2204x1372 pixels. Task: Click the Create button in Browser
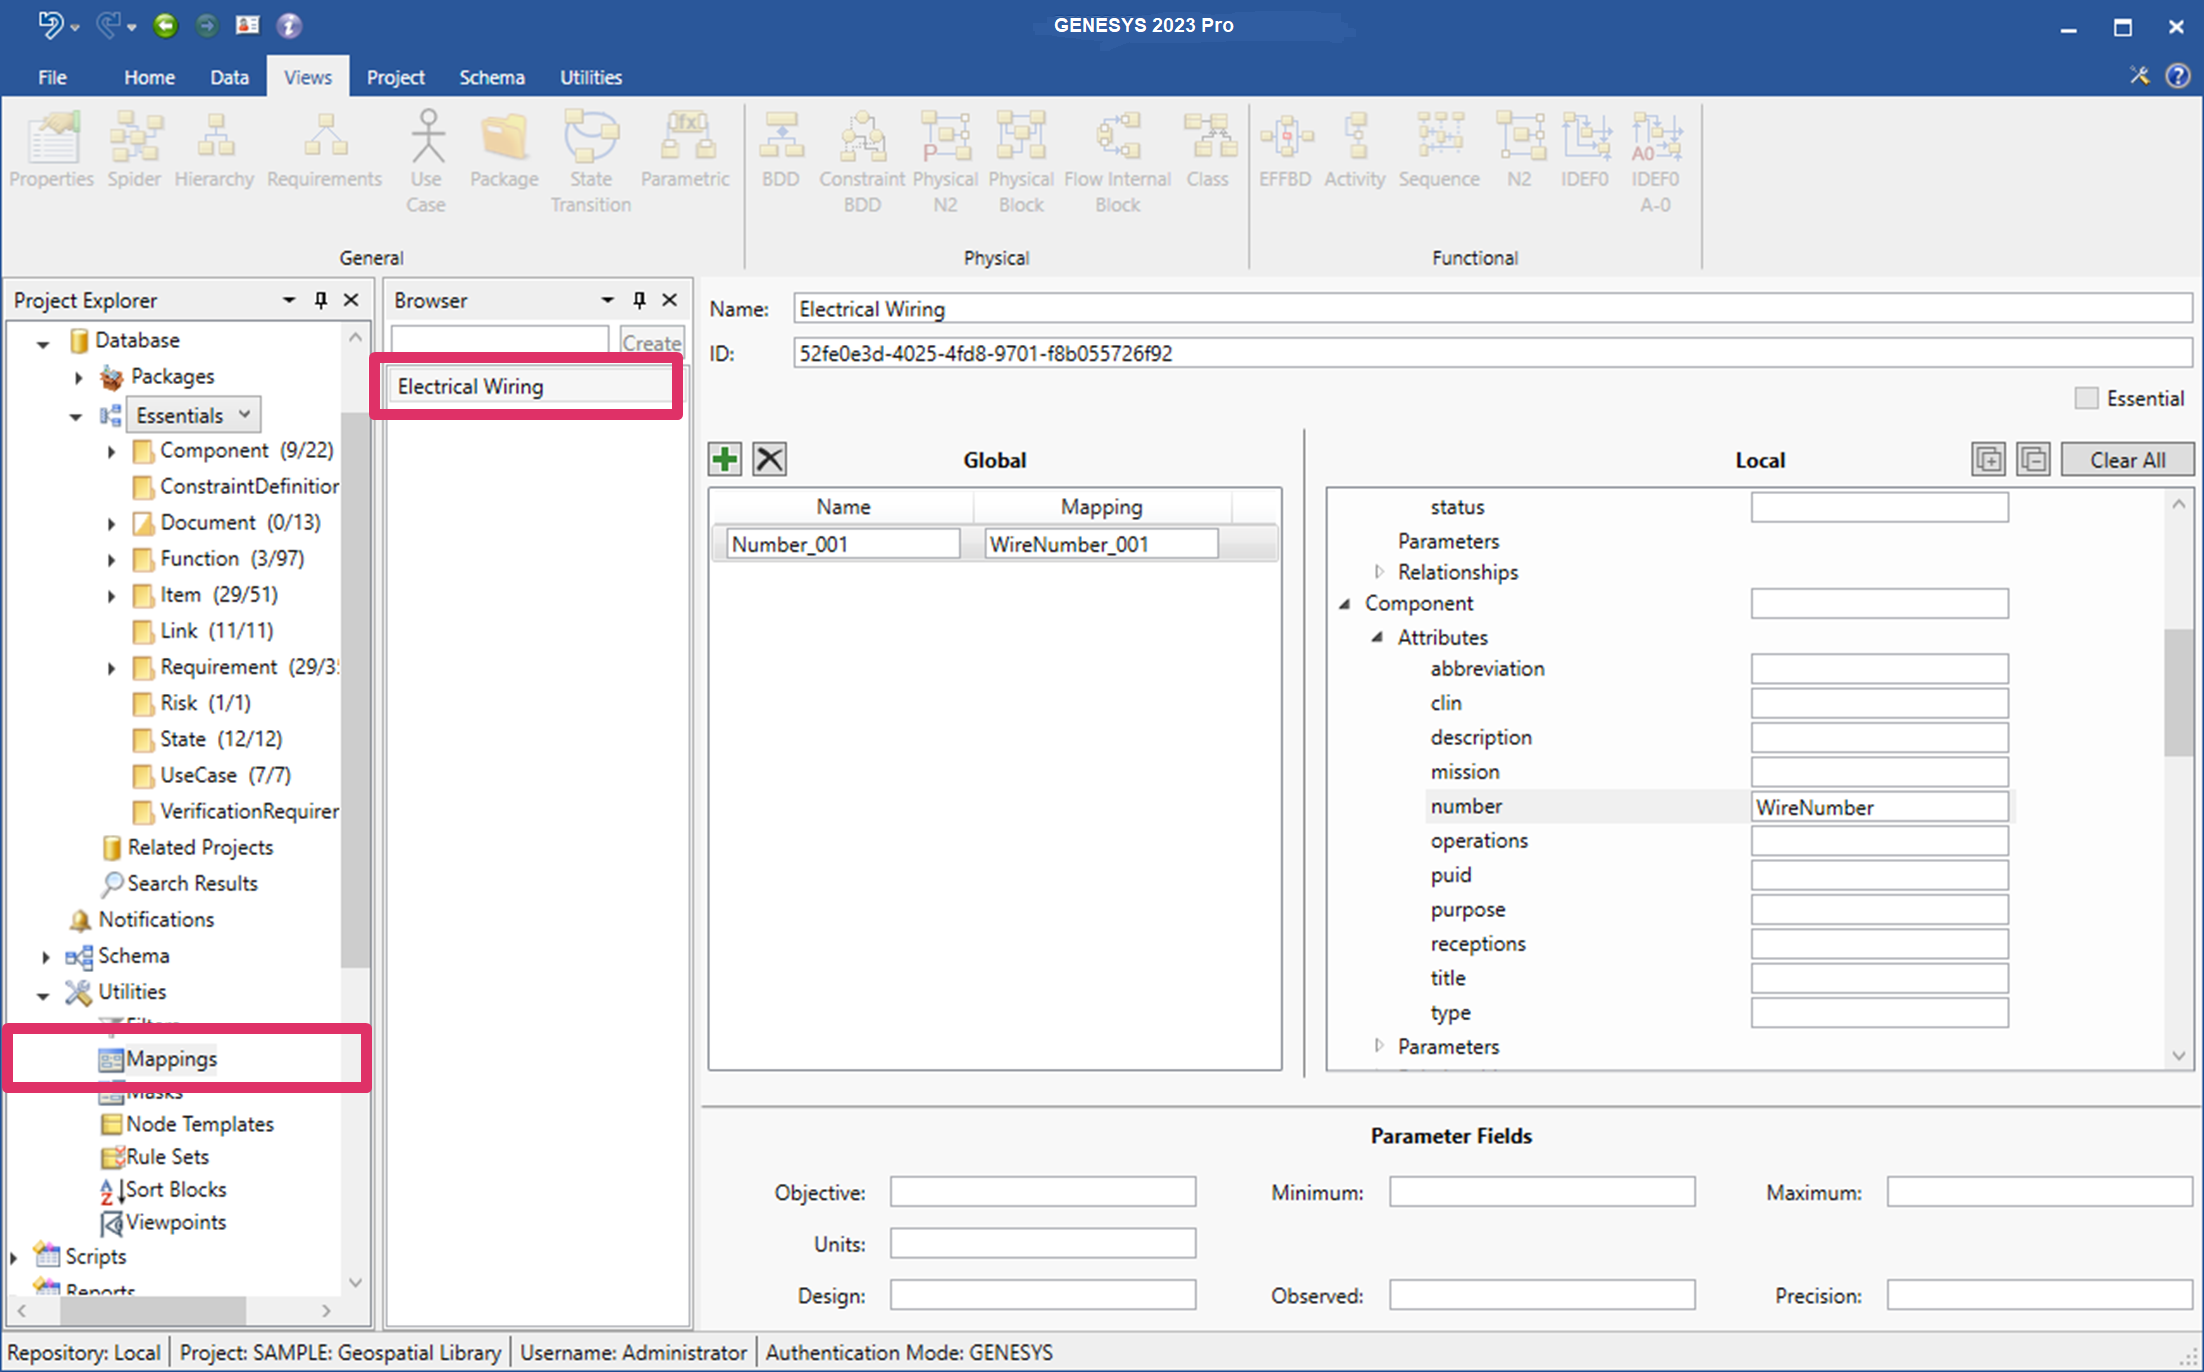pos(652,342)
